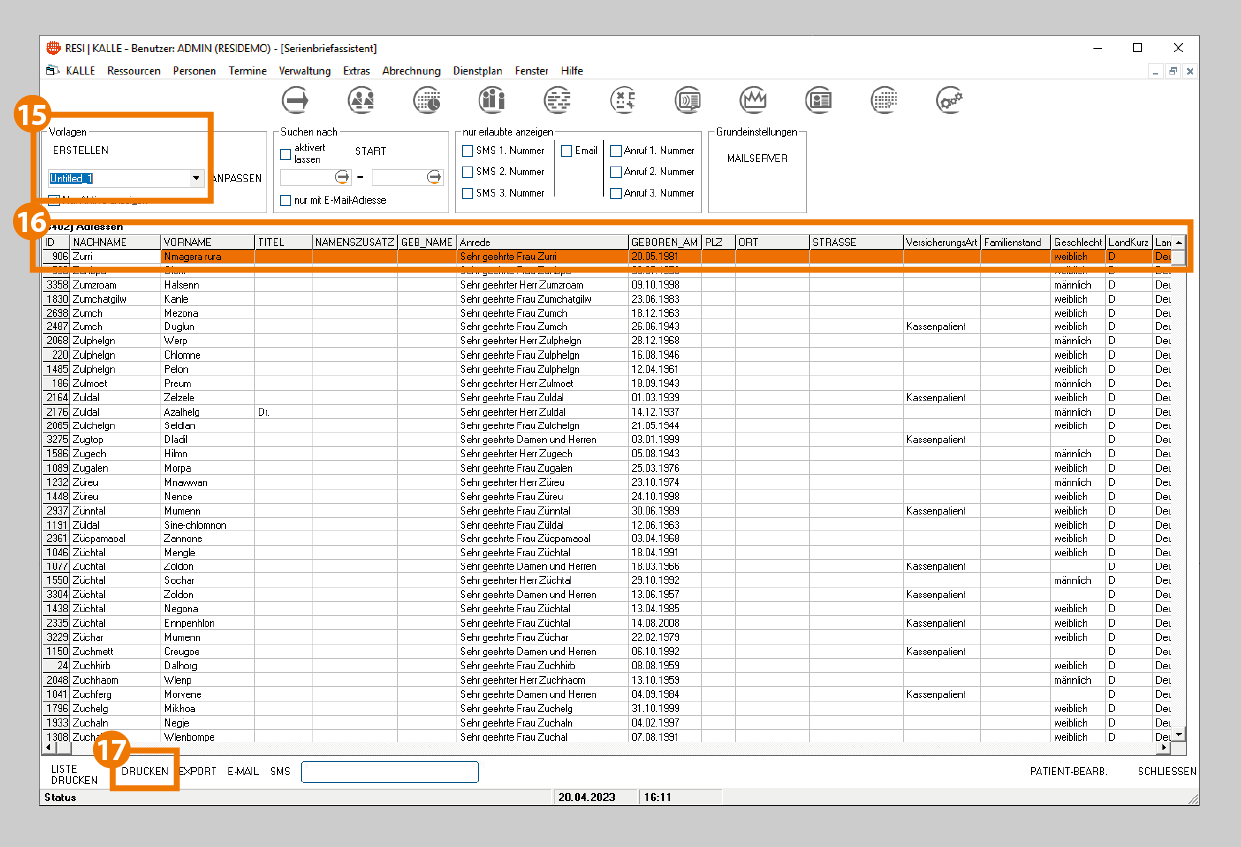Click the calculator symbols toolbar icon
The height and width of the screenshot is (847, 1241).
623,99
